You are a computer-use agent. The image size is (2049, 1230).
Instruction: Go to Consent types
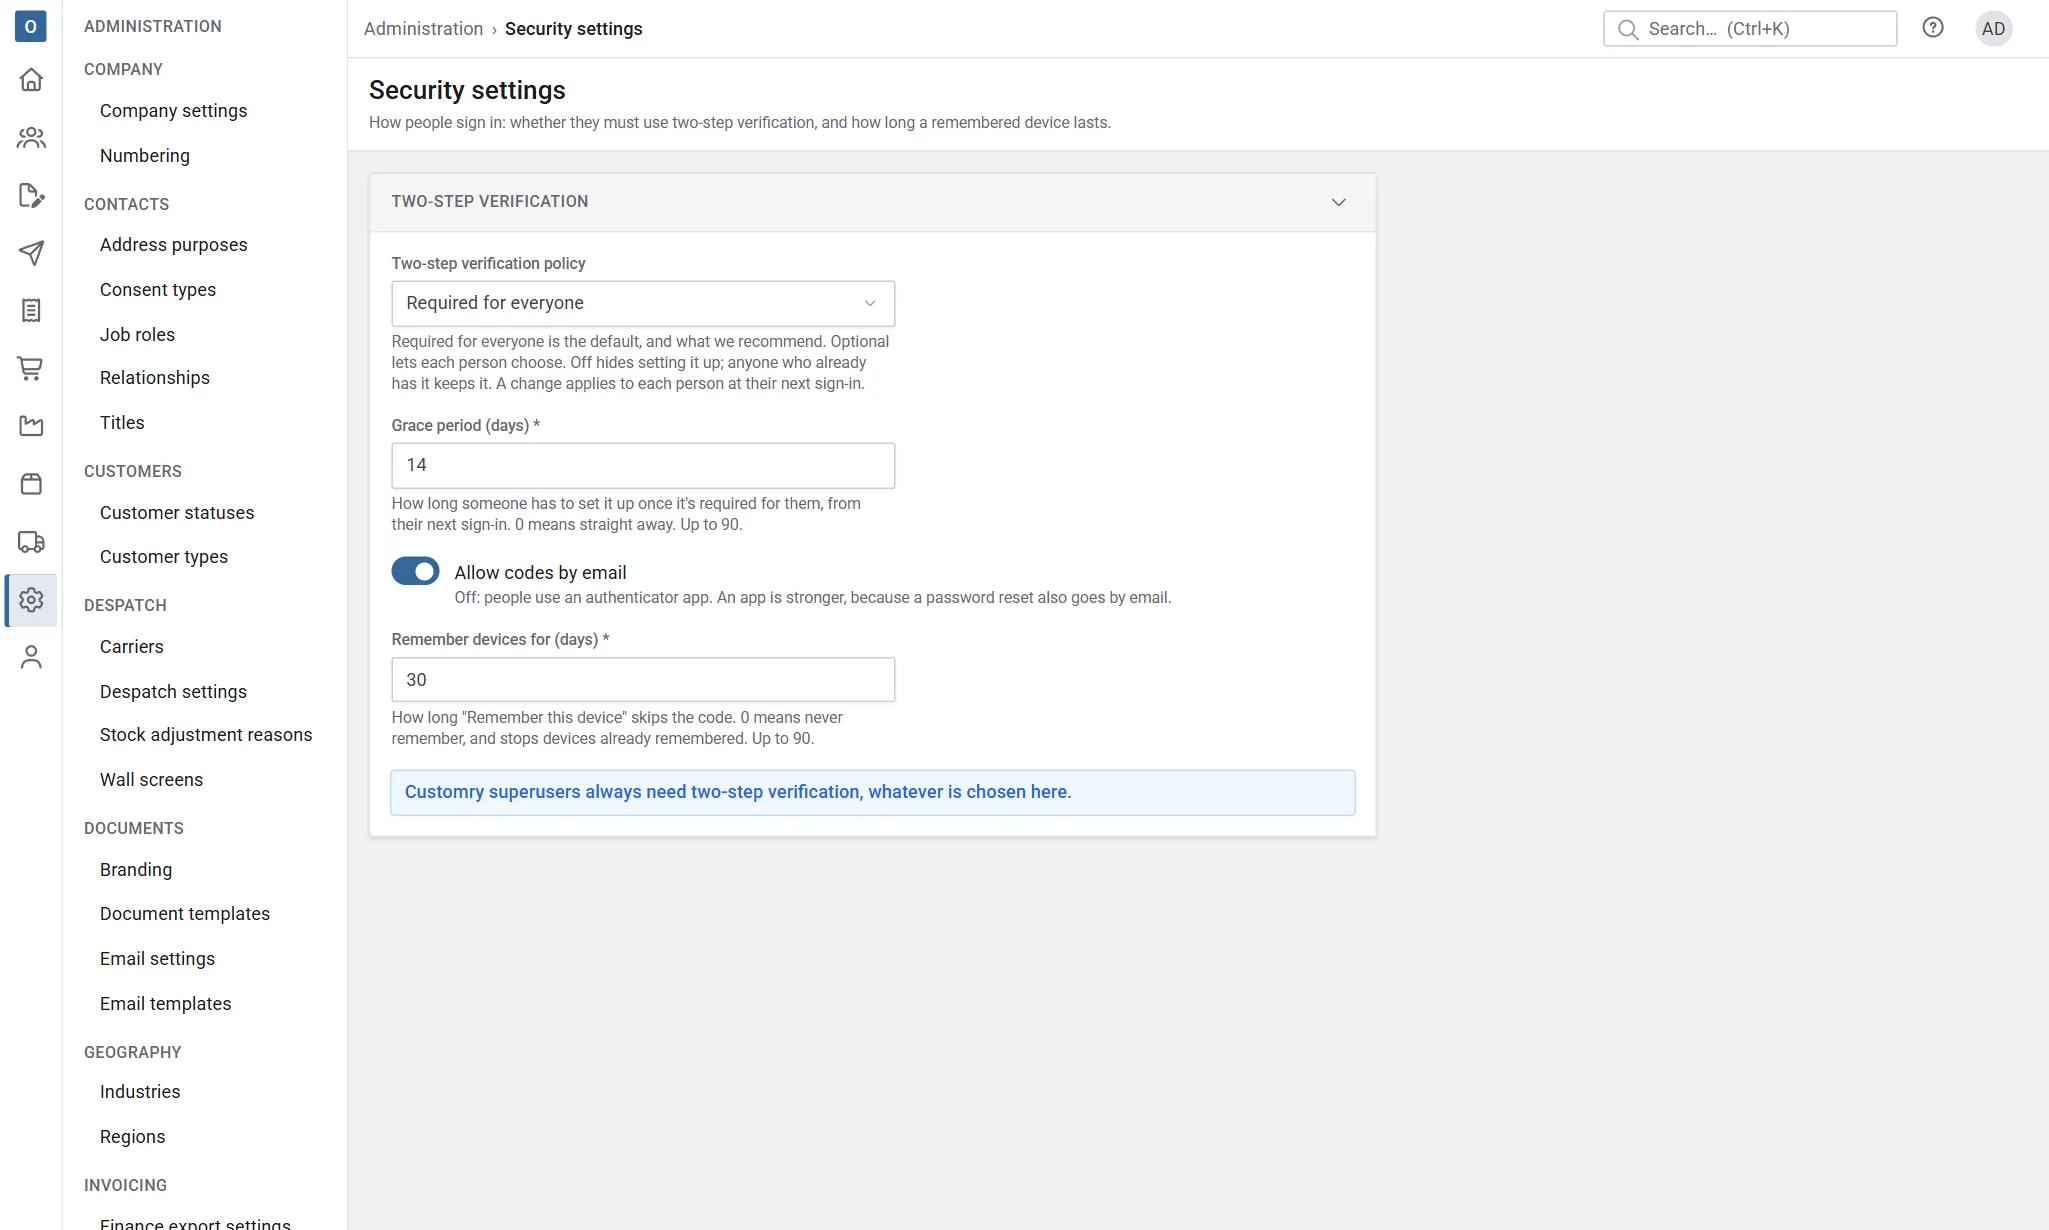[x=158, y=290]
